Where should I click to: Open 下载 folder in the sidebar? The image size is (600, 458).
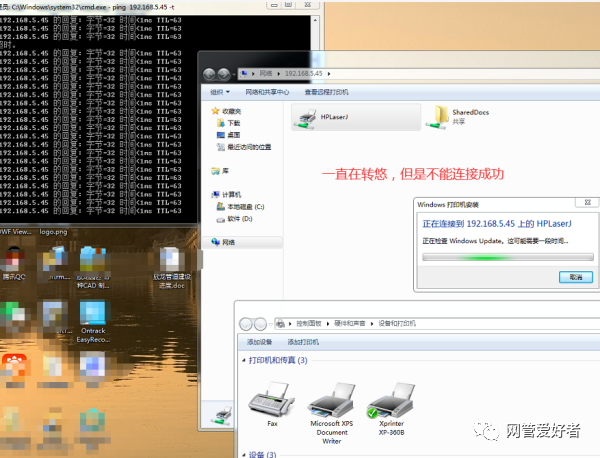pyautogui.click(x=229, y=123)
